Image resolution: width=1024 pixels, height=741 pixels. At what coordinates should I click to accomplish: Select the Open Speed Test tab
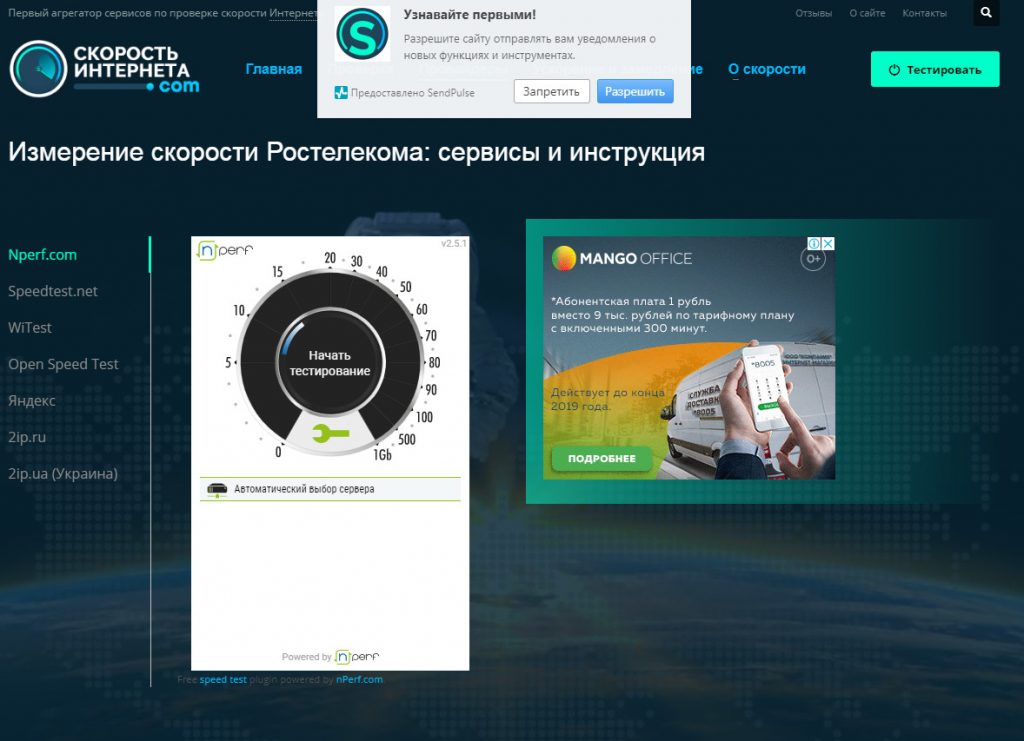point(63,364)
